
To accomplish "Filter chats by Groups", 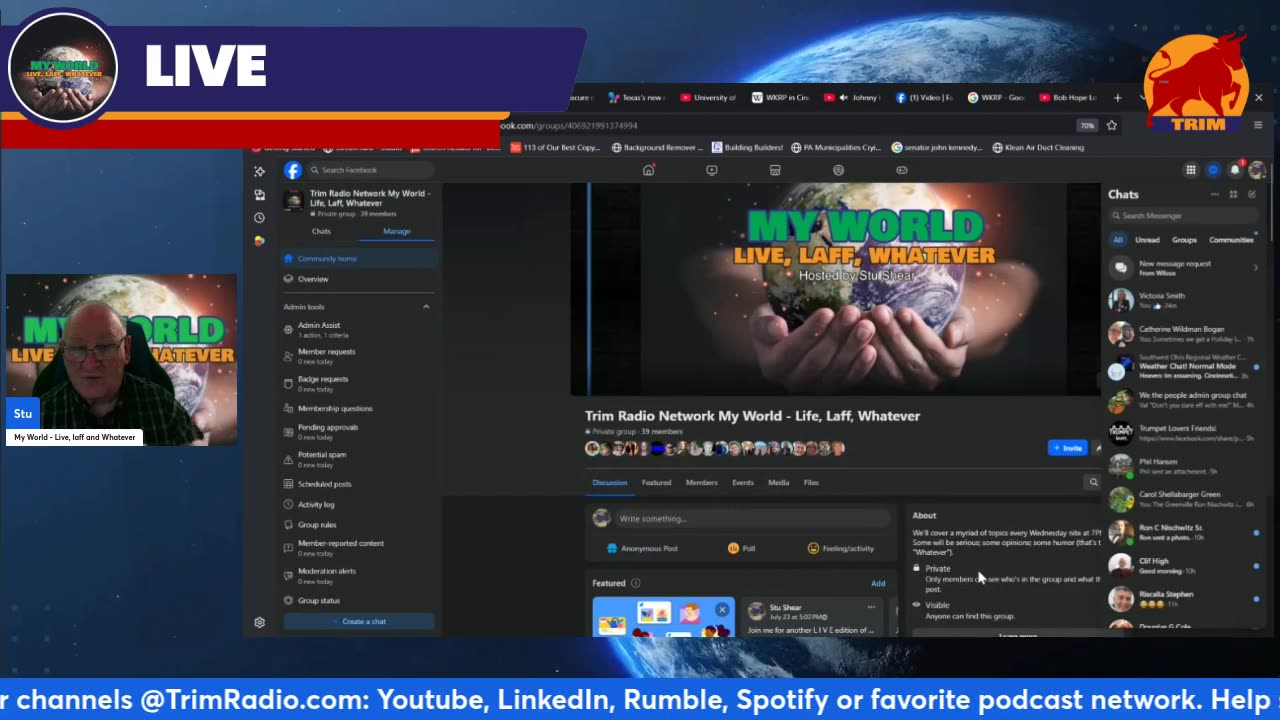I will pos(1185,240).
